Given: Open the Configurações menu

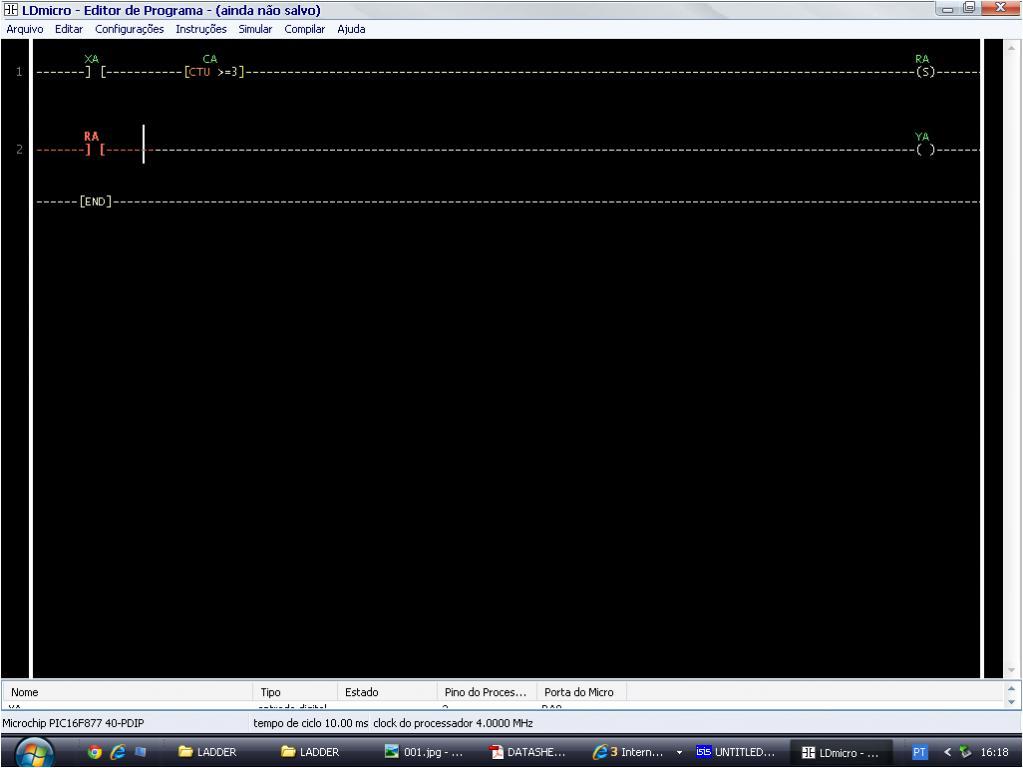Looking at the screenshot, I should [x=129, y=29].
